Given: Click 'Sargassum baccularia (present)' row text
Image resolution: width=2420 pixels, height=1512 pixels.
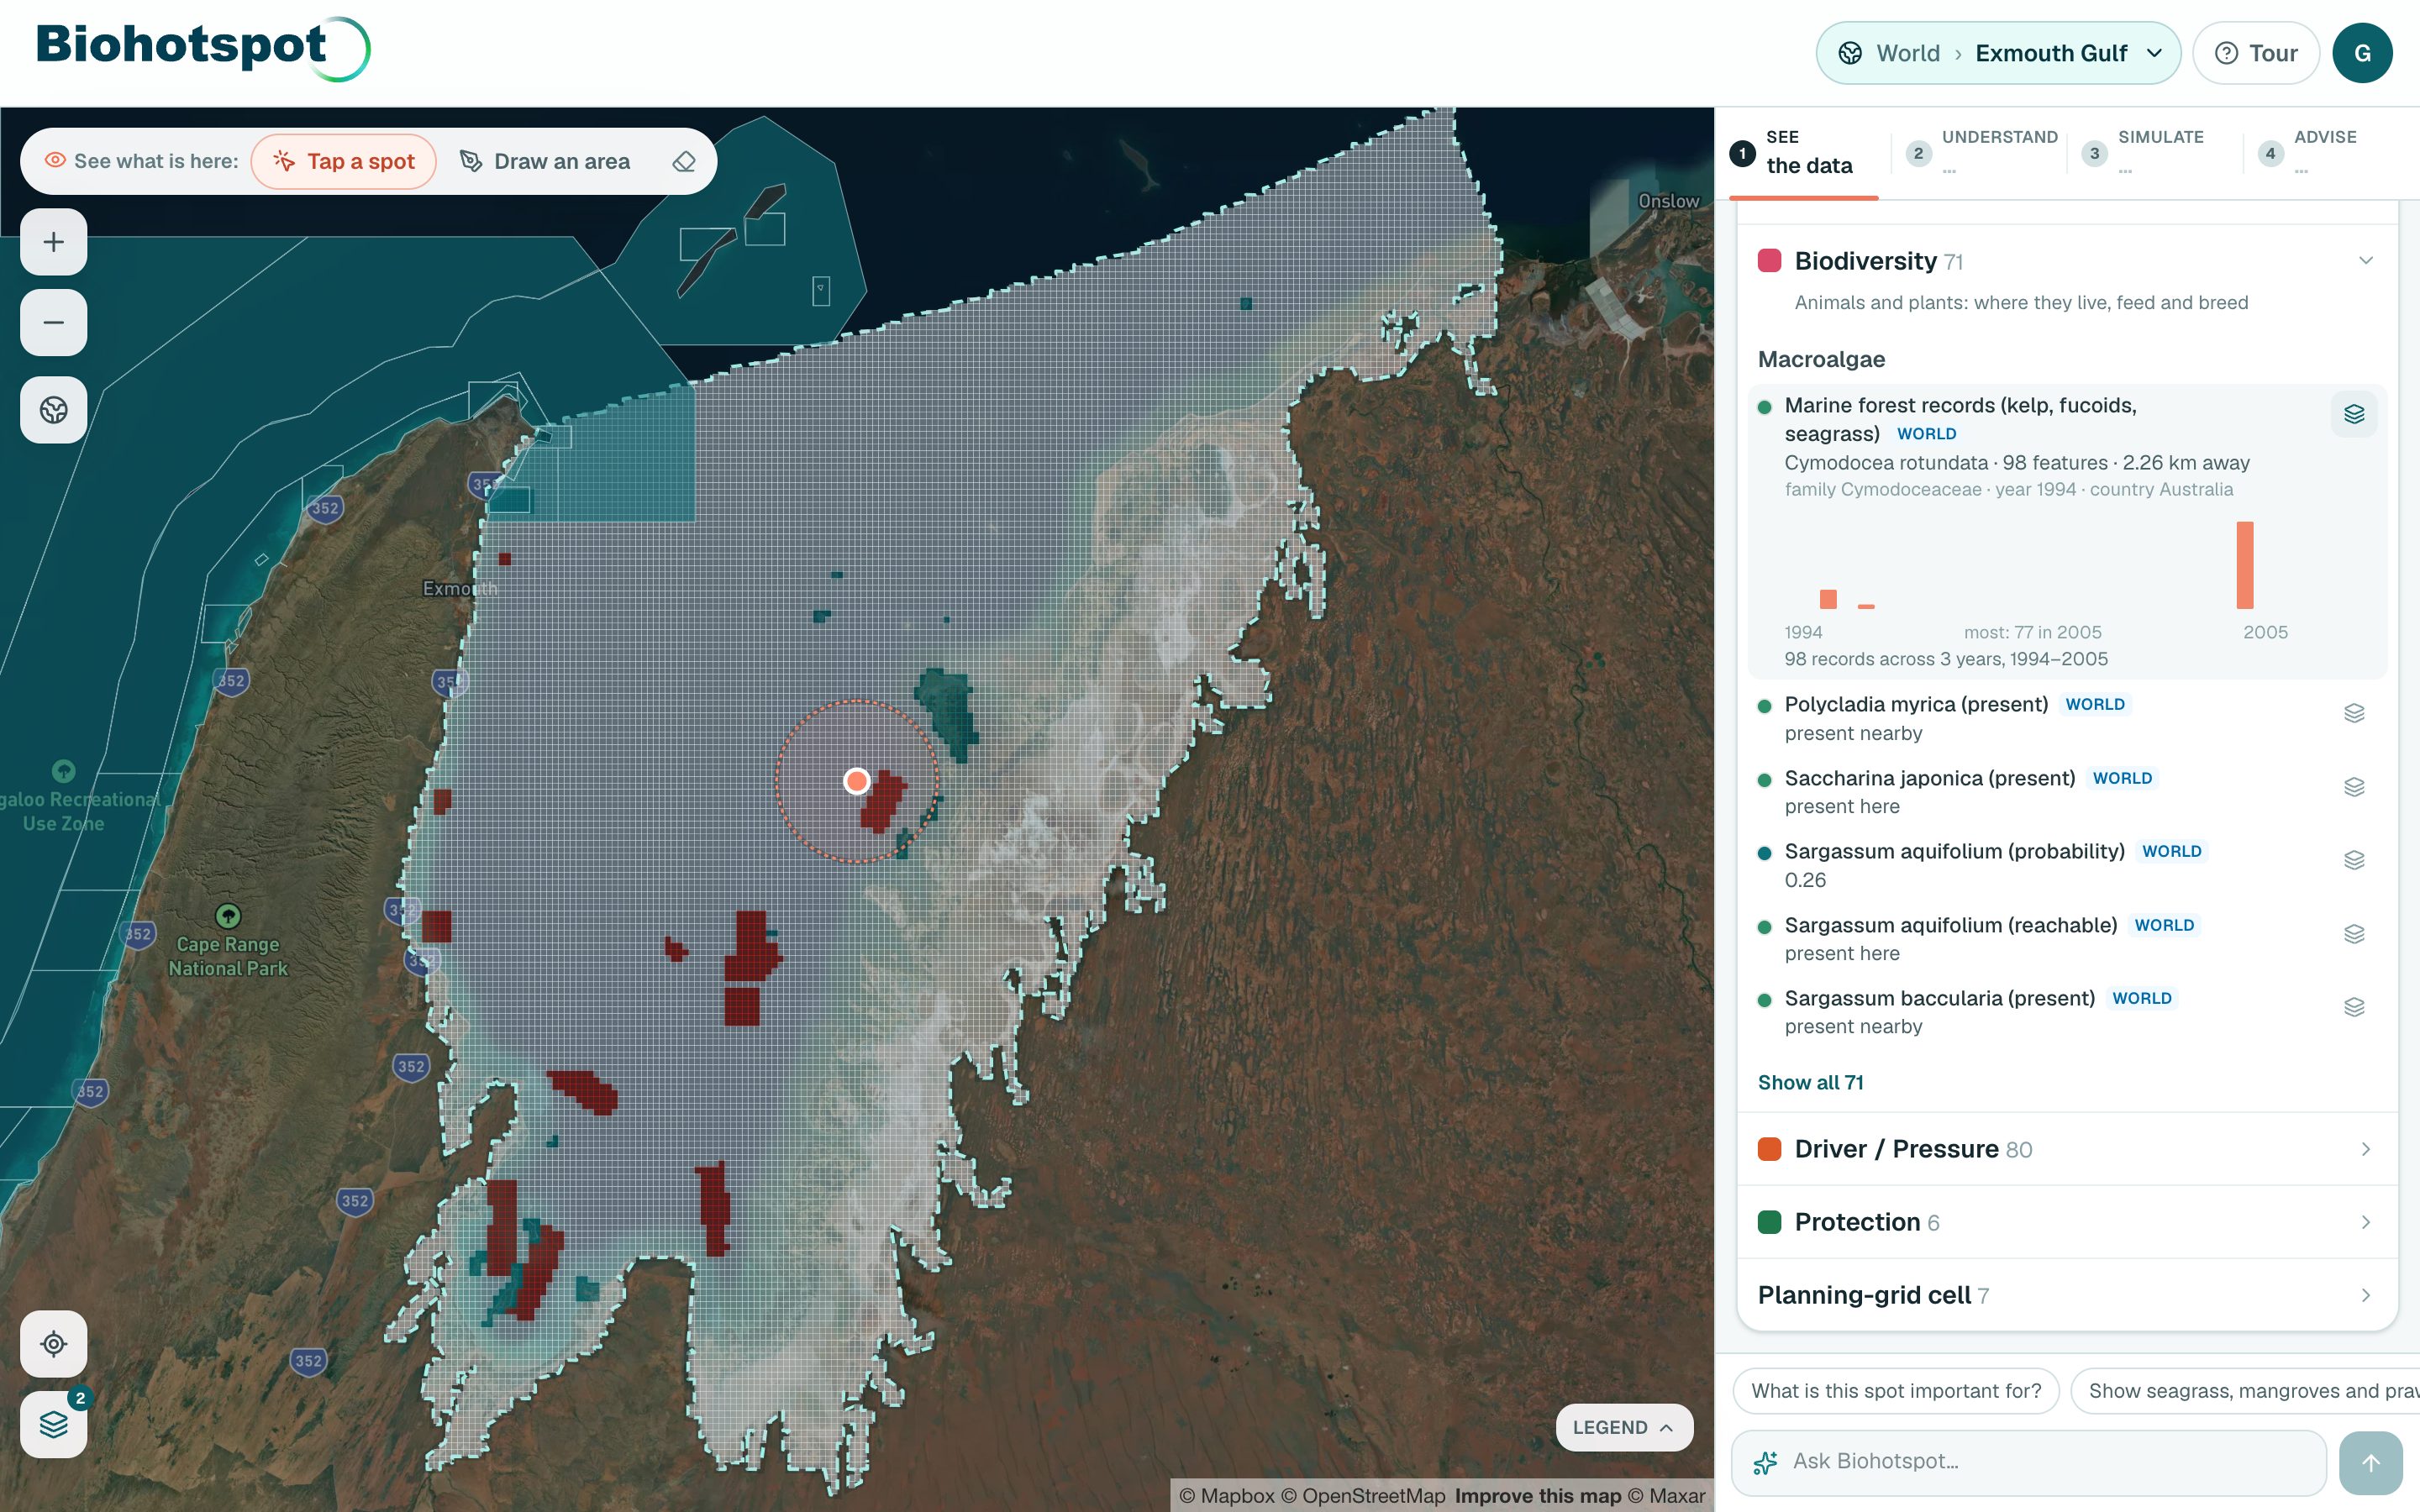Looking at the screenshot, I should [x=1939, y=998].
